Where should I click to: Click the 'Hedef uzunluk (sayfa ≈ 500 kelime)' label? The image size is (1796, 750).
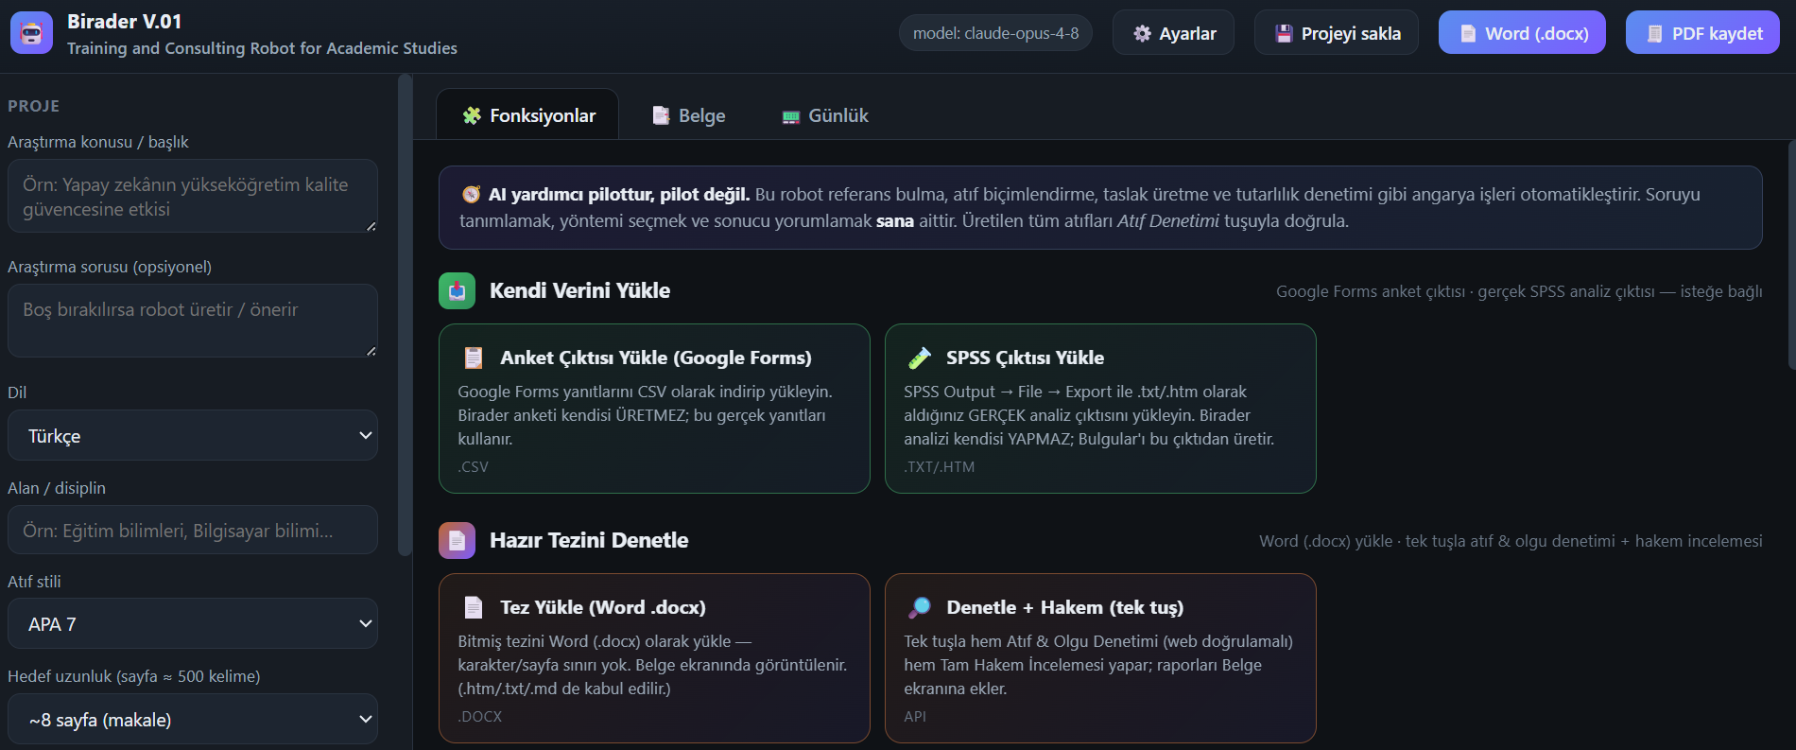[x=134, y=677]
